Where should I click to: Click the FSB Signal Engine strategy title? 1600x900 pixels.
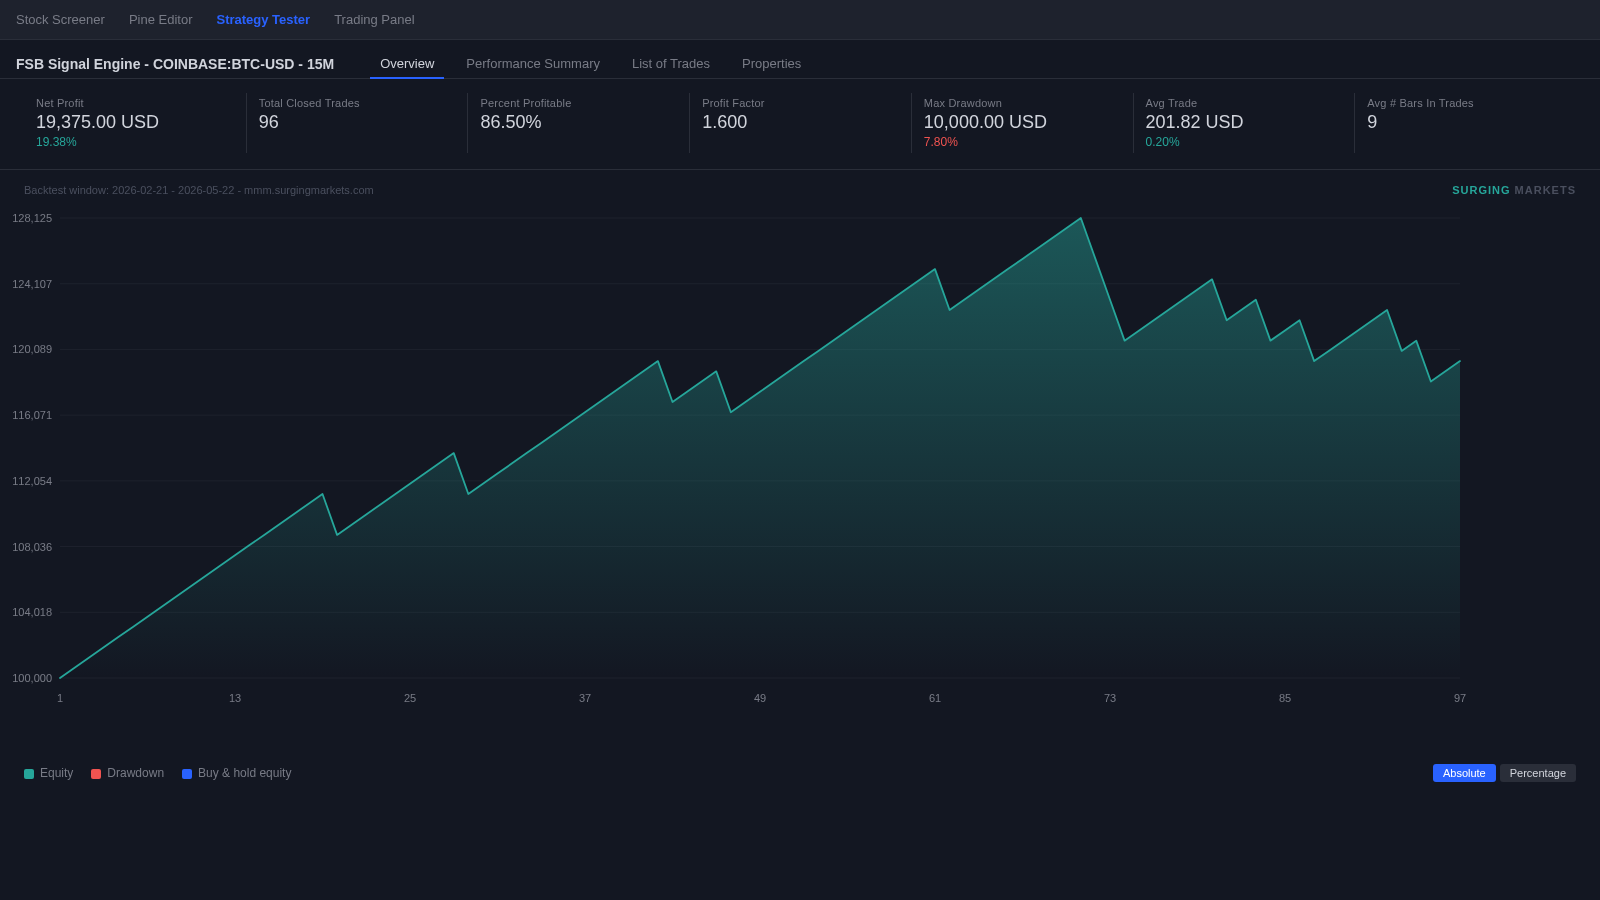(175, 64)
